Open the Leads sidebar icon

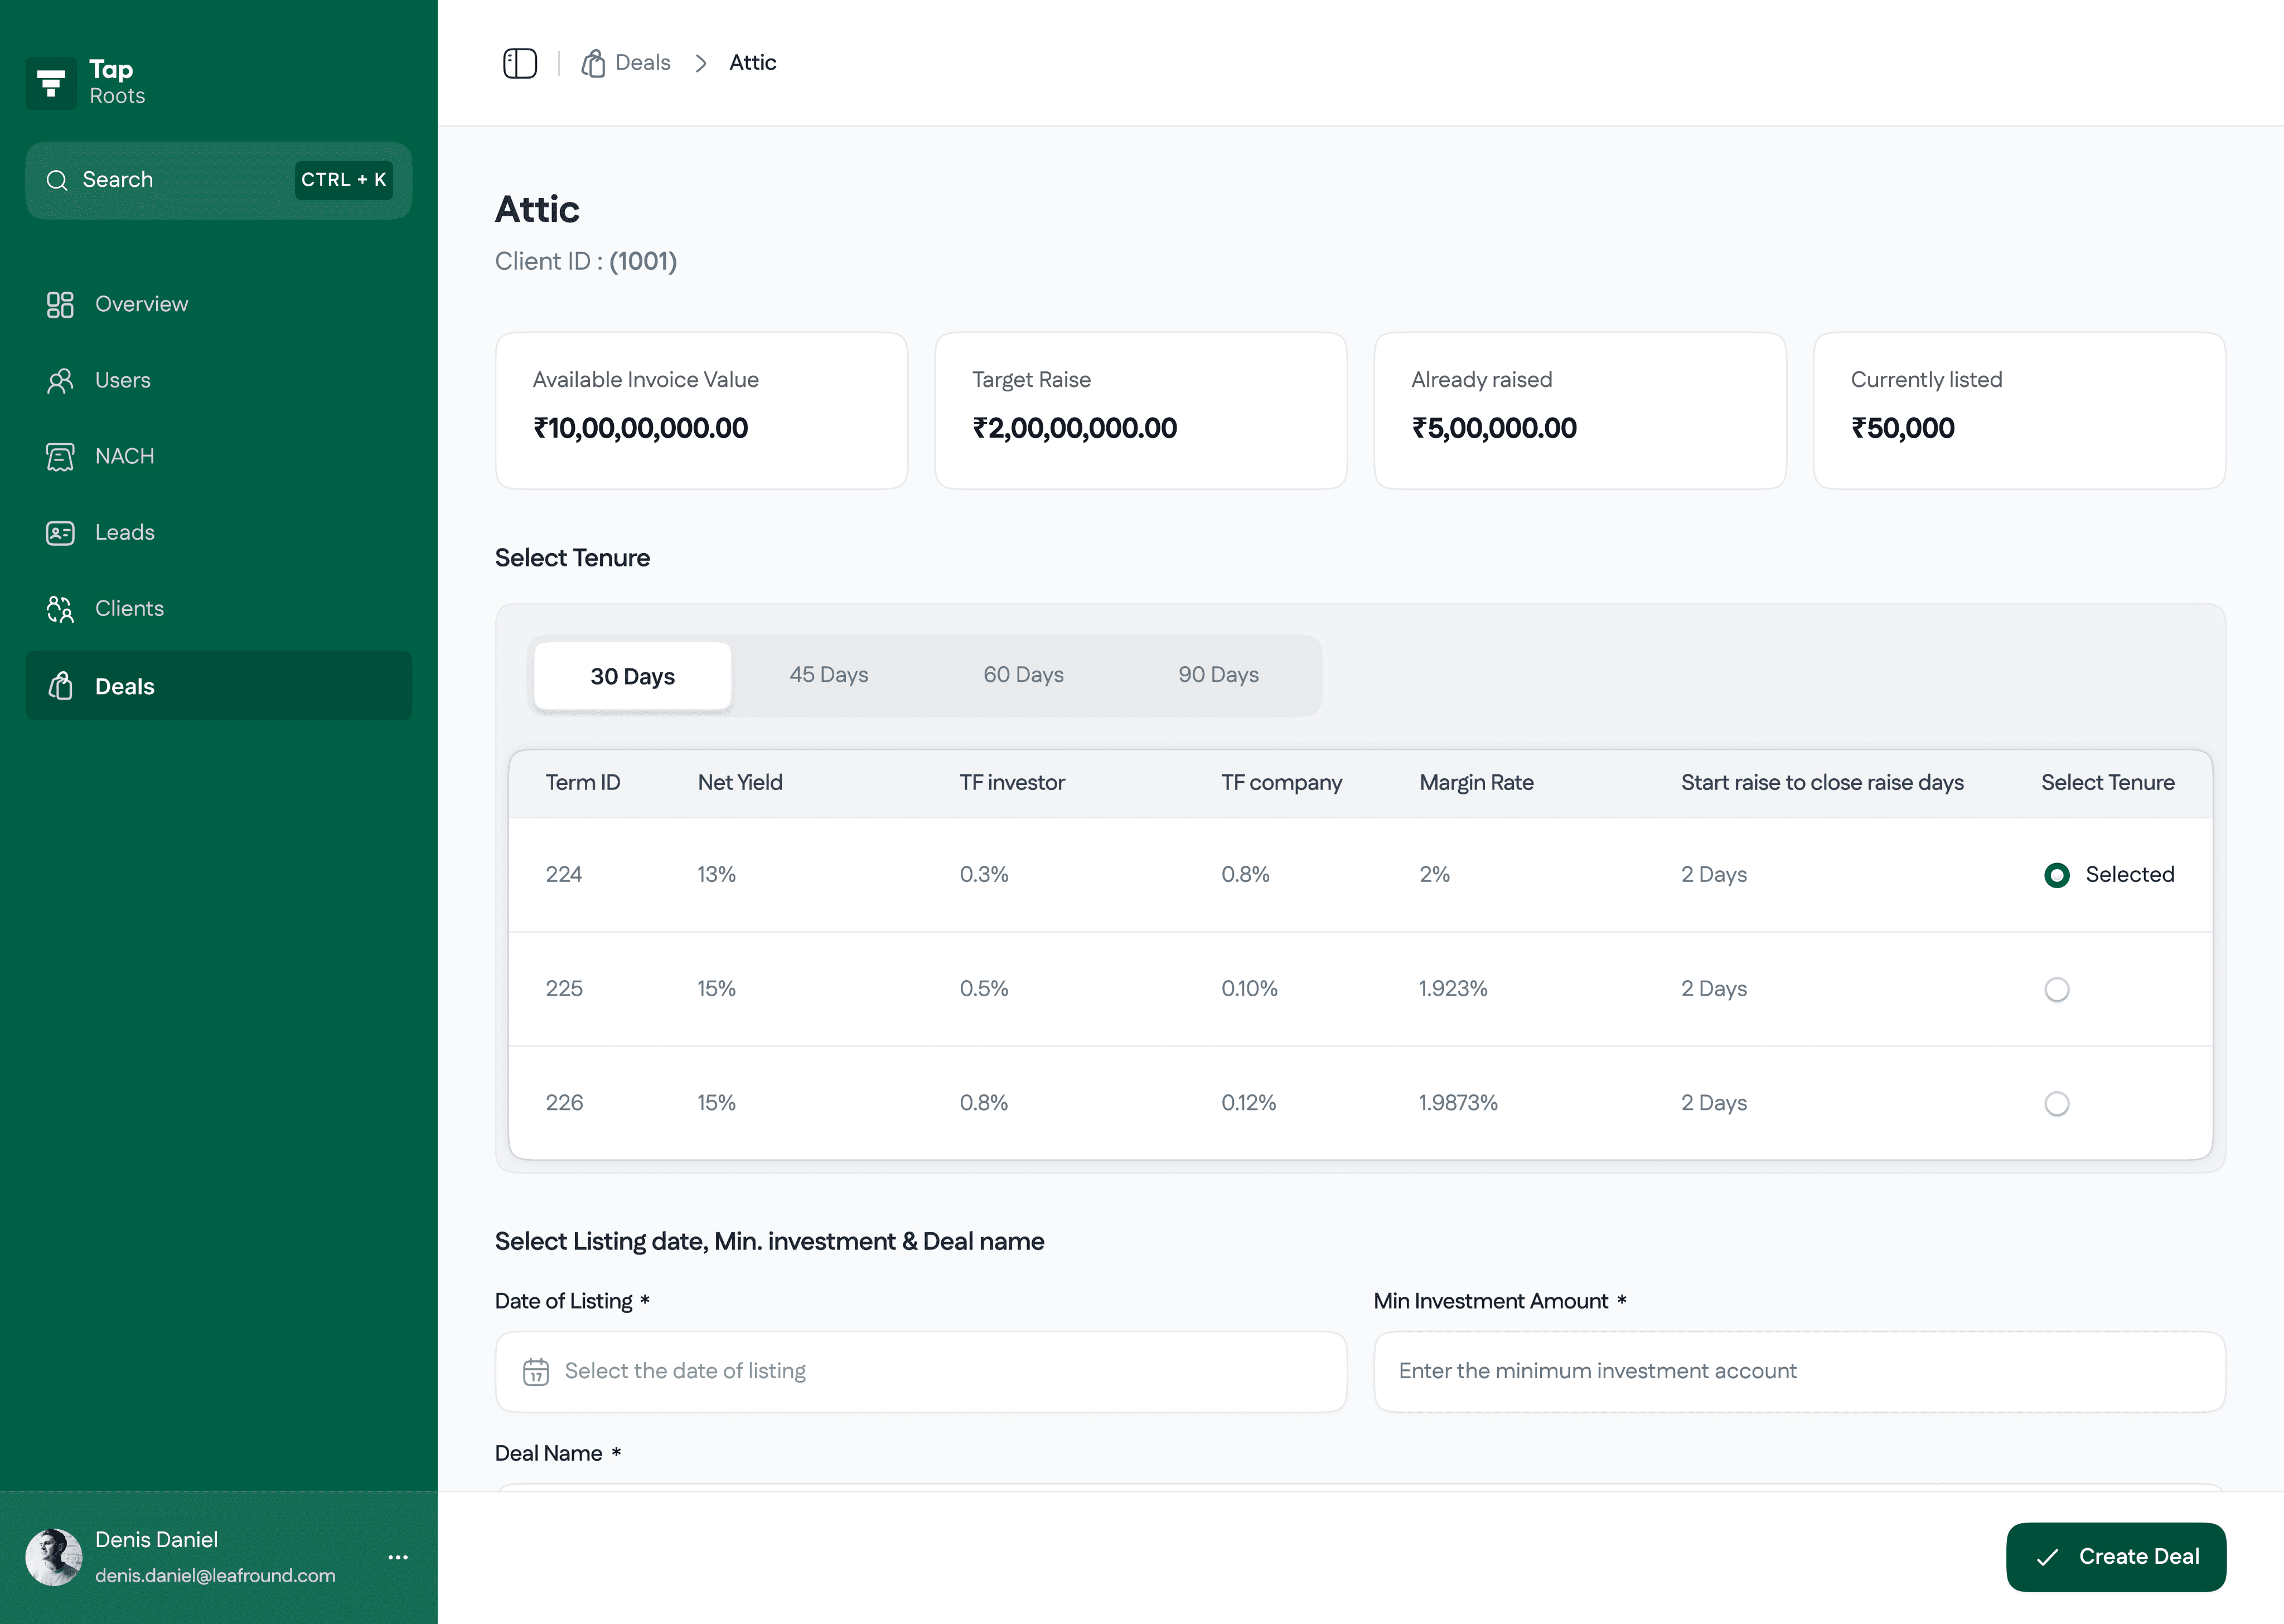pos(60,533)
